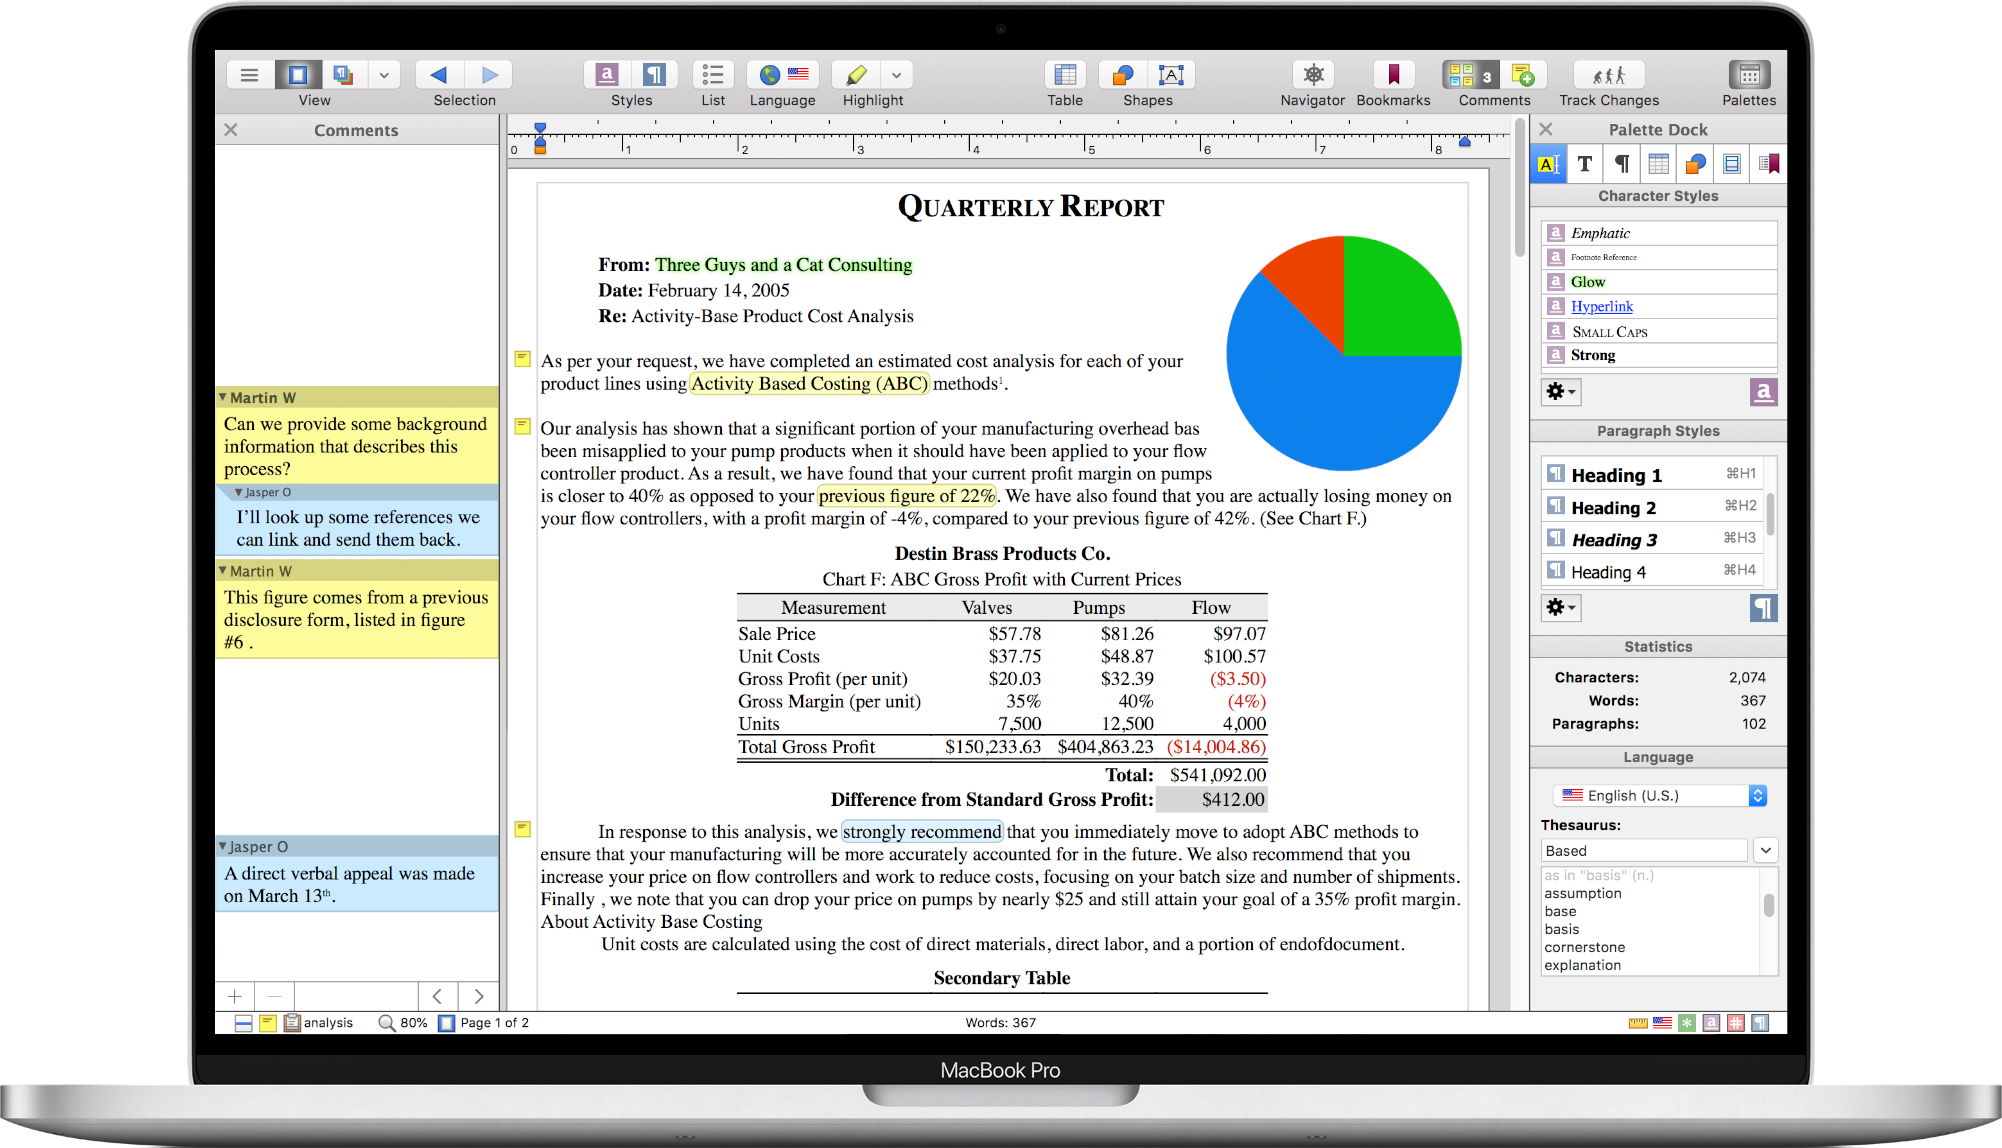Switch to the Paragraph Styles palette tab

pos(1621,163)
